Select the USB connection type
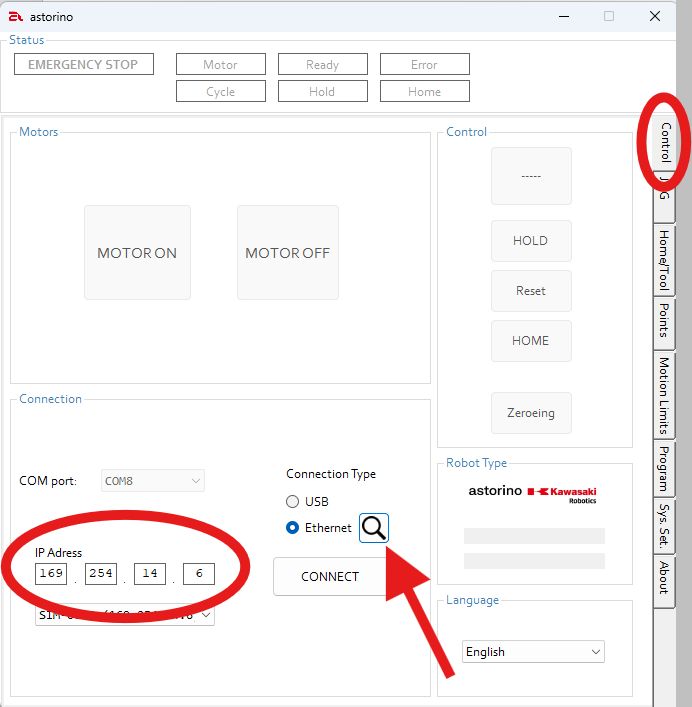Image resolution: width=692 pixels, height=707 pixels. click(x=293, y=501)
